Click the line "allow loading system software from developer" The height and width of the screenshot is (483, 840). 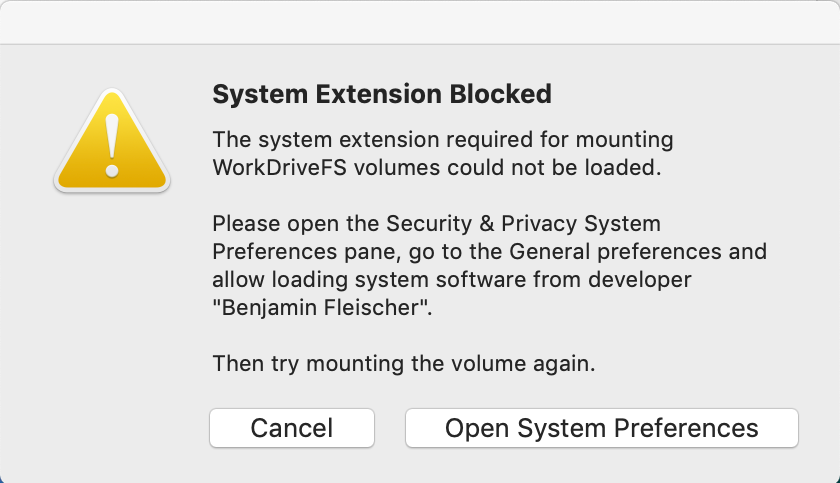(452, 279)
